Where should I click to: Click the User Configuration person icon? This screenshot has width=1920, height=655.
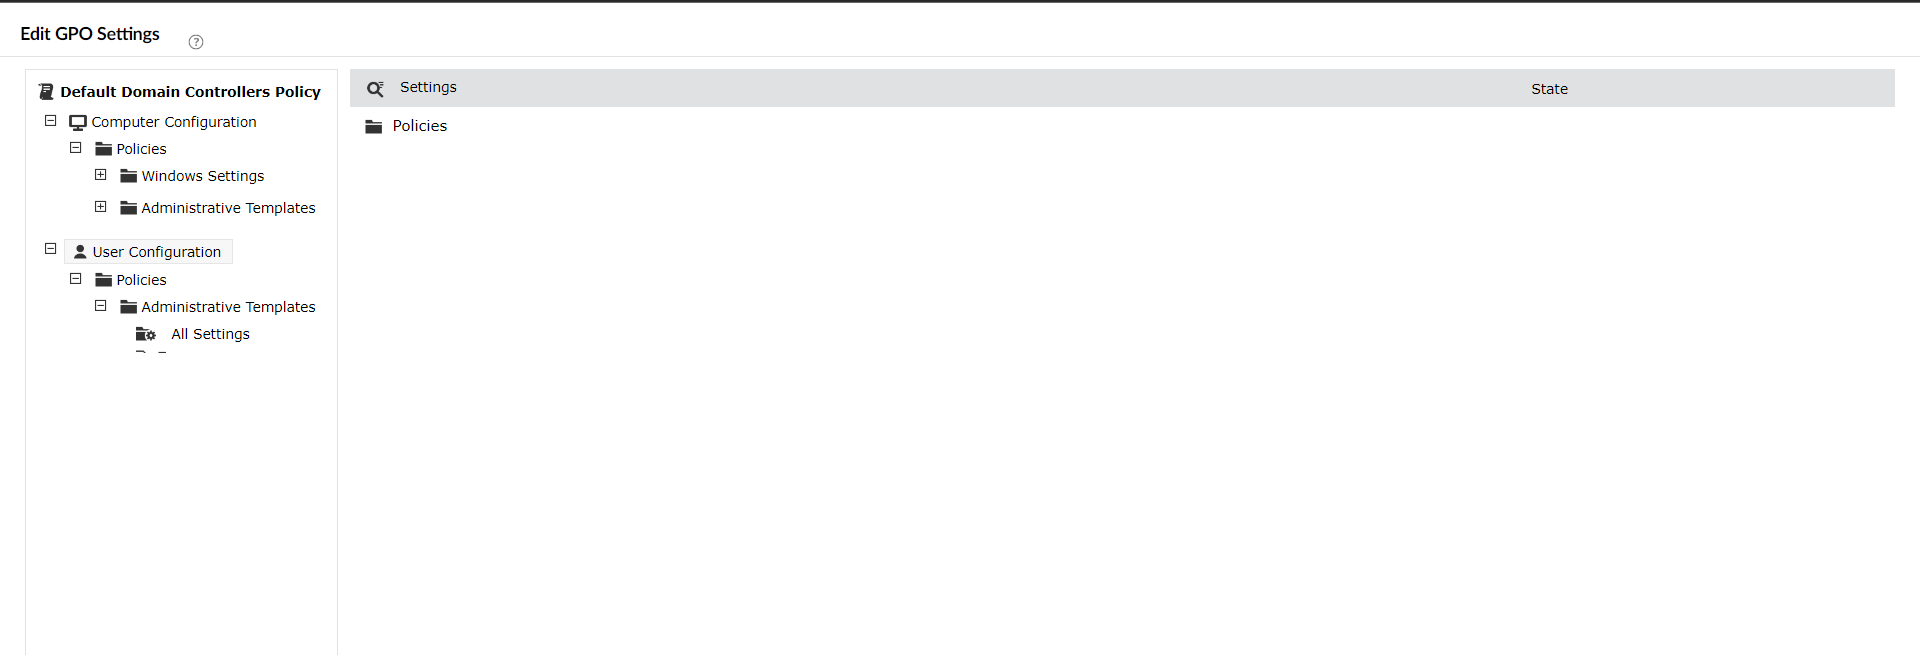pos(80,252)
